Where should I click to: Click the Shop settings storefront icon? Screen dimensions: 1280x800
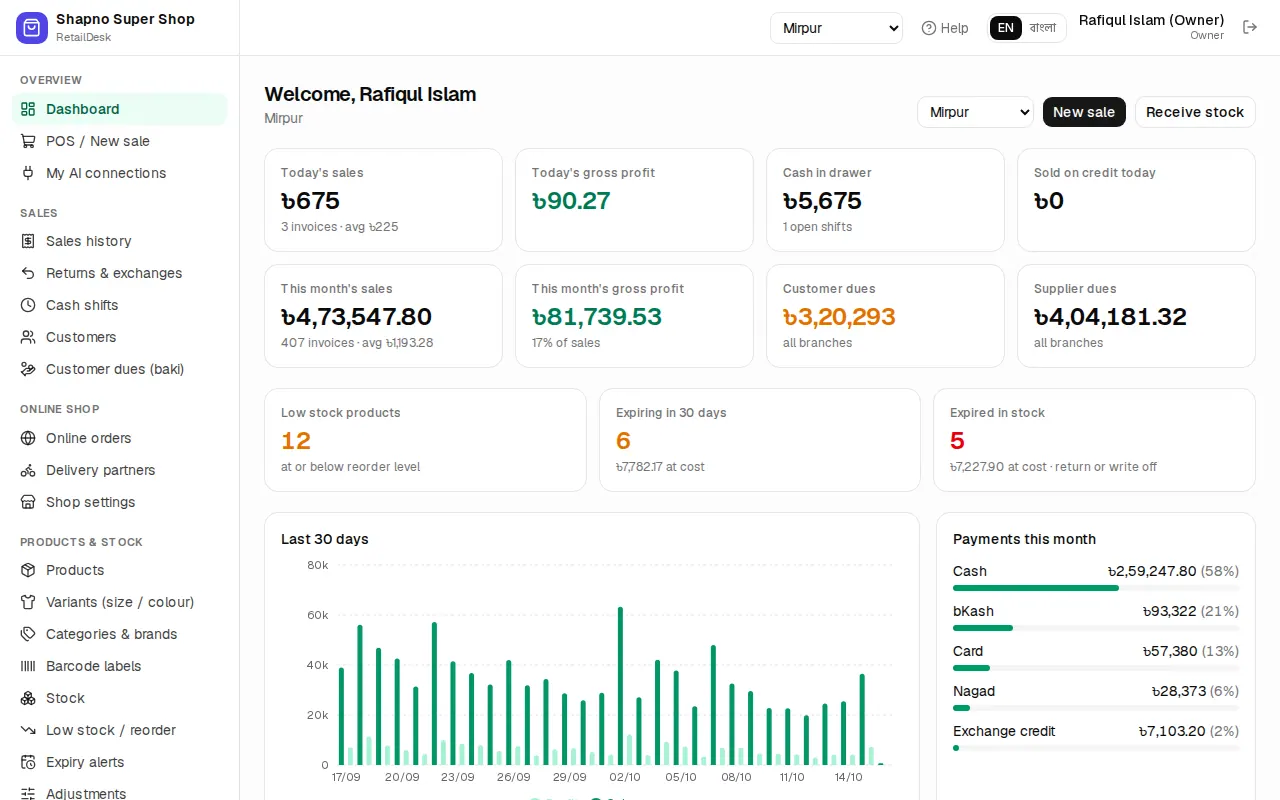[x=28, y=502]
